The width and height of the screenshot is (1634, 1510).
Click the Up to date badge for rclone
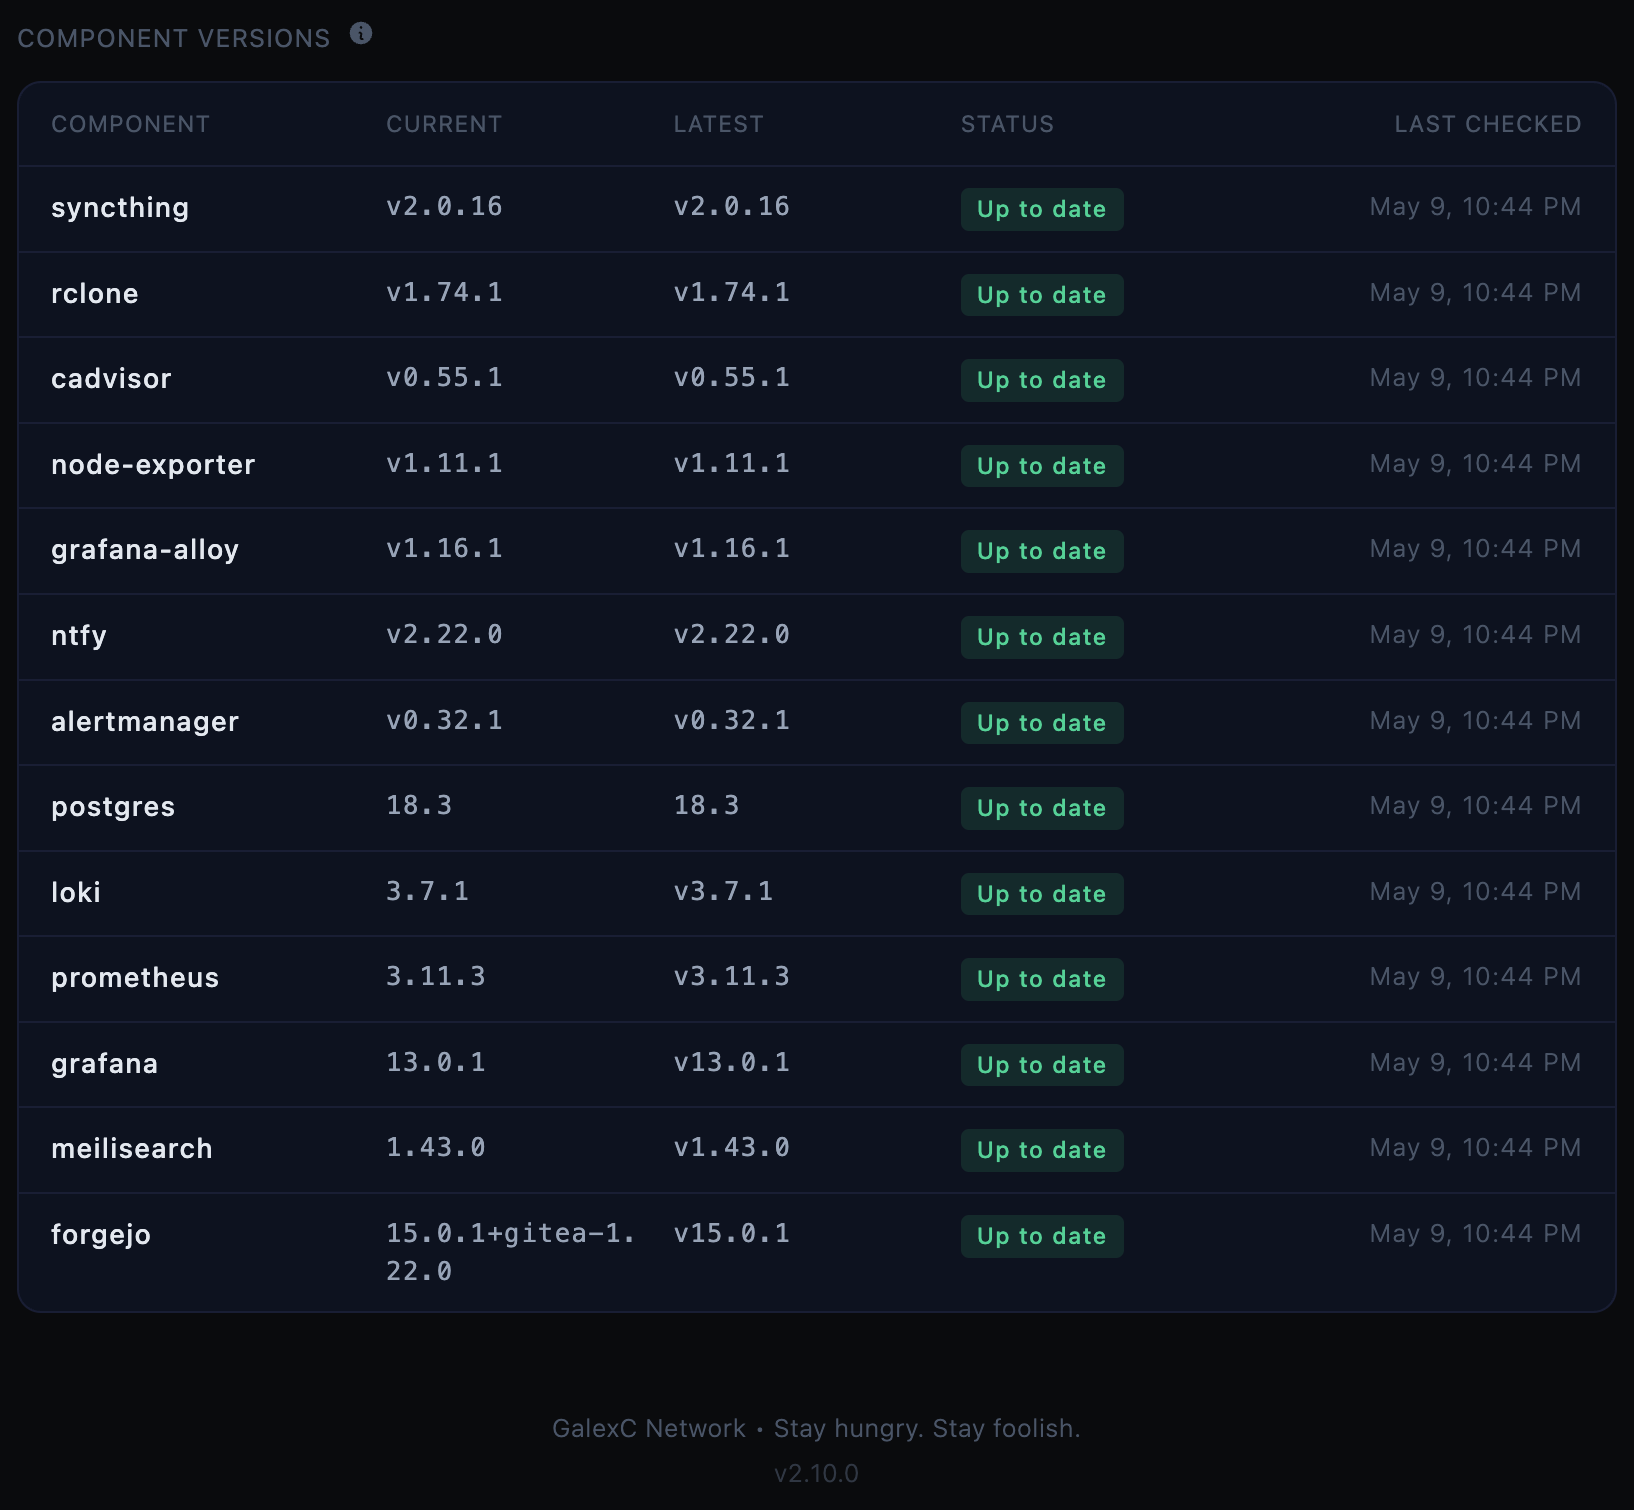pyautogui.click(x=1042, y=295)
